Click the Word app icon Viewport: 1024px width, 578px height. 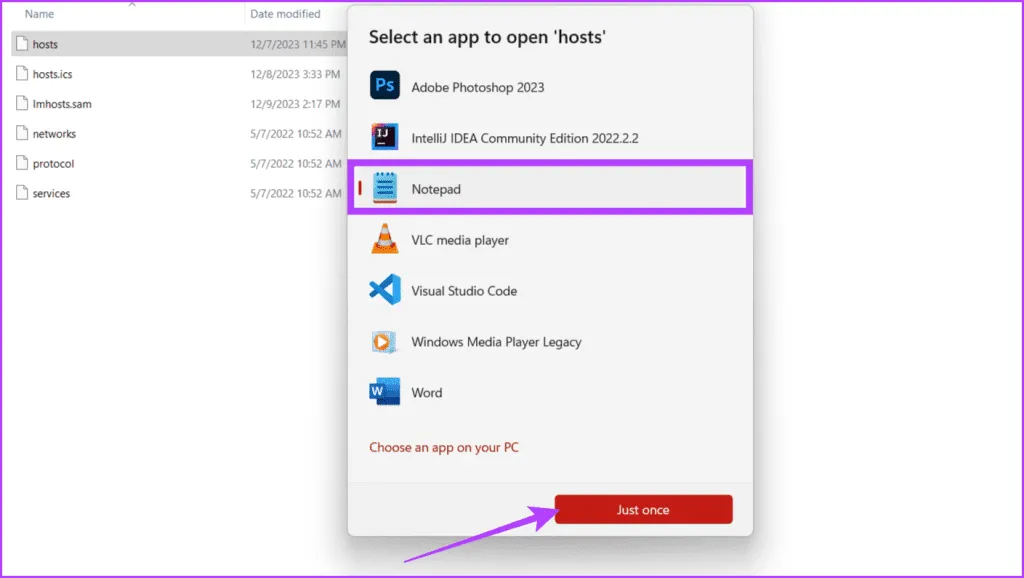tap(385, 393)
